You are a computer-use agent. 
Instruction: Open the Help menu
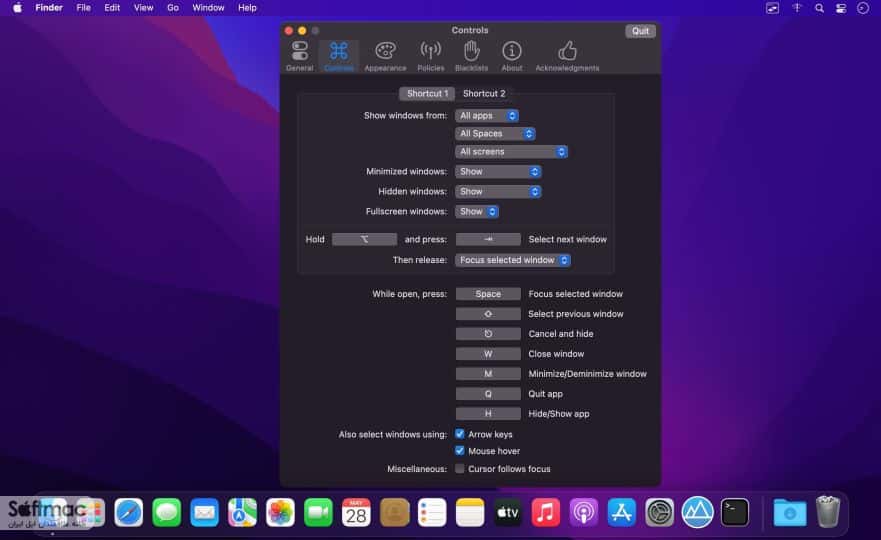coord(247,8)
